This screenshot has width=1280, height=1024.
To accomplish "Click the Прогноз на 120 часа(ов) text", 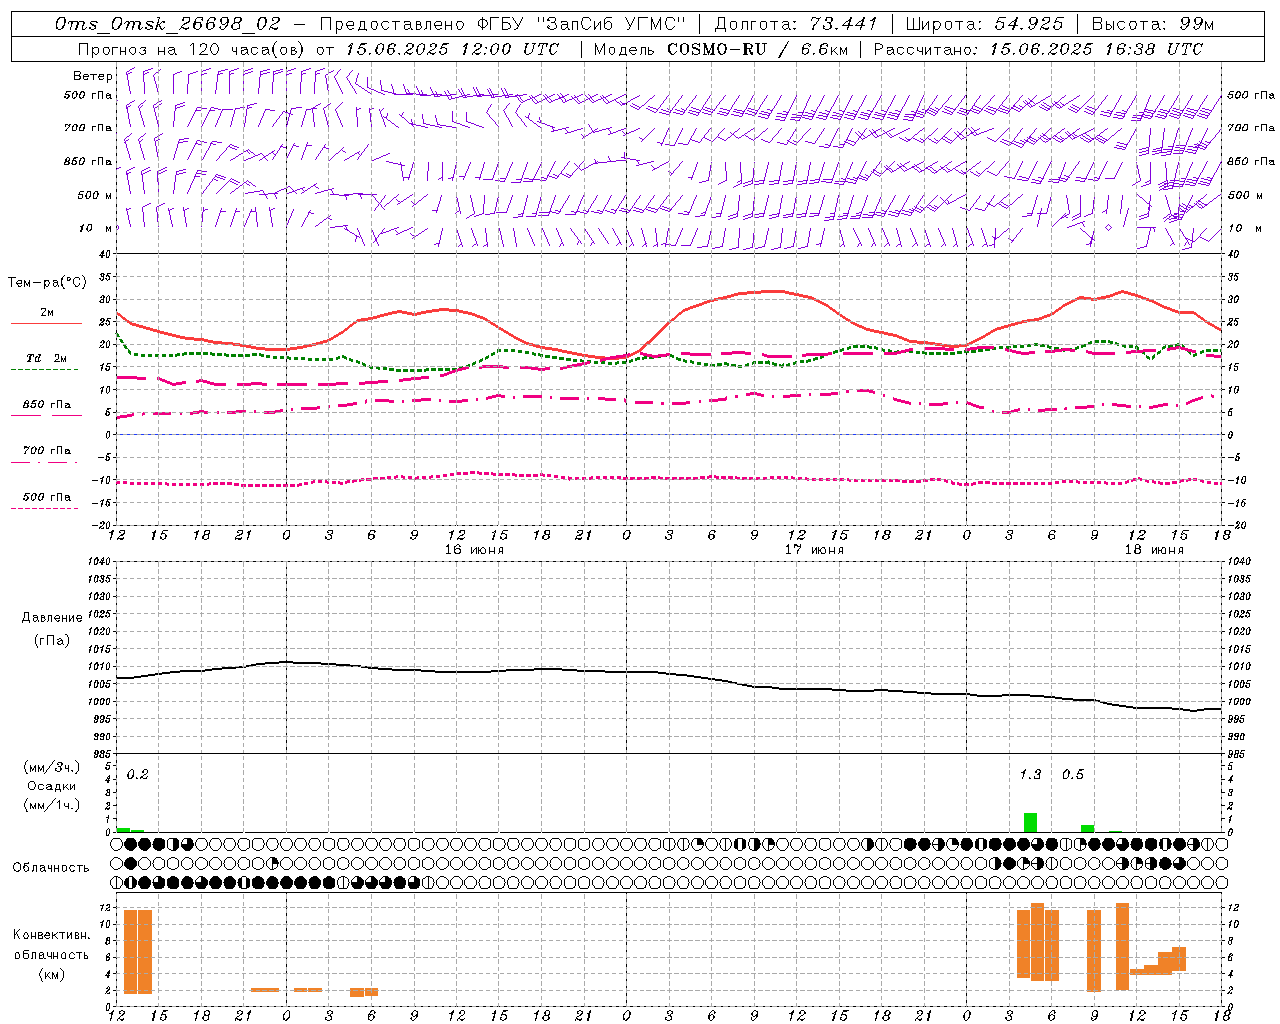I will pos(192,49).
